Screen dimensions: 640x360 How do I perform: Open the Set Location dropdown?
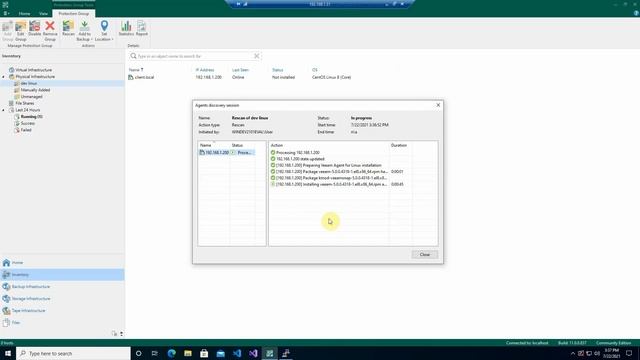104,31
